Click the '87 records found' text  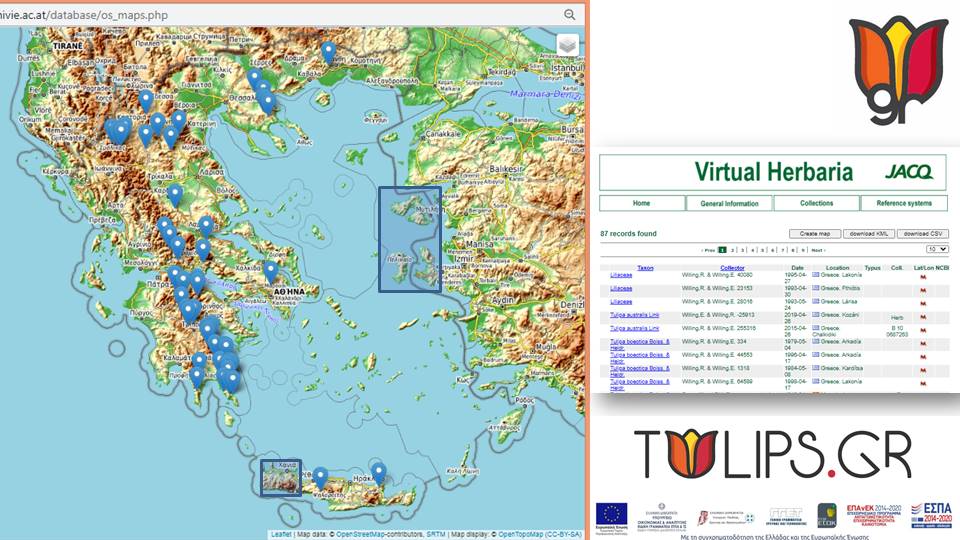coord(628,233)
